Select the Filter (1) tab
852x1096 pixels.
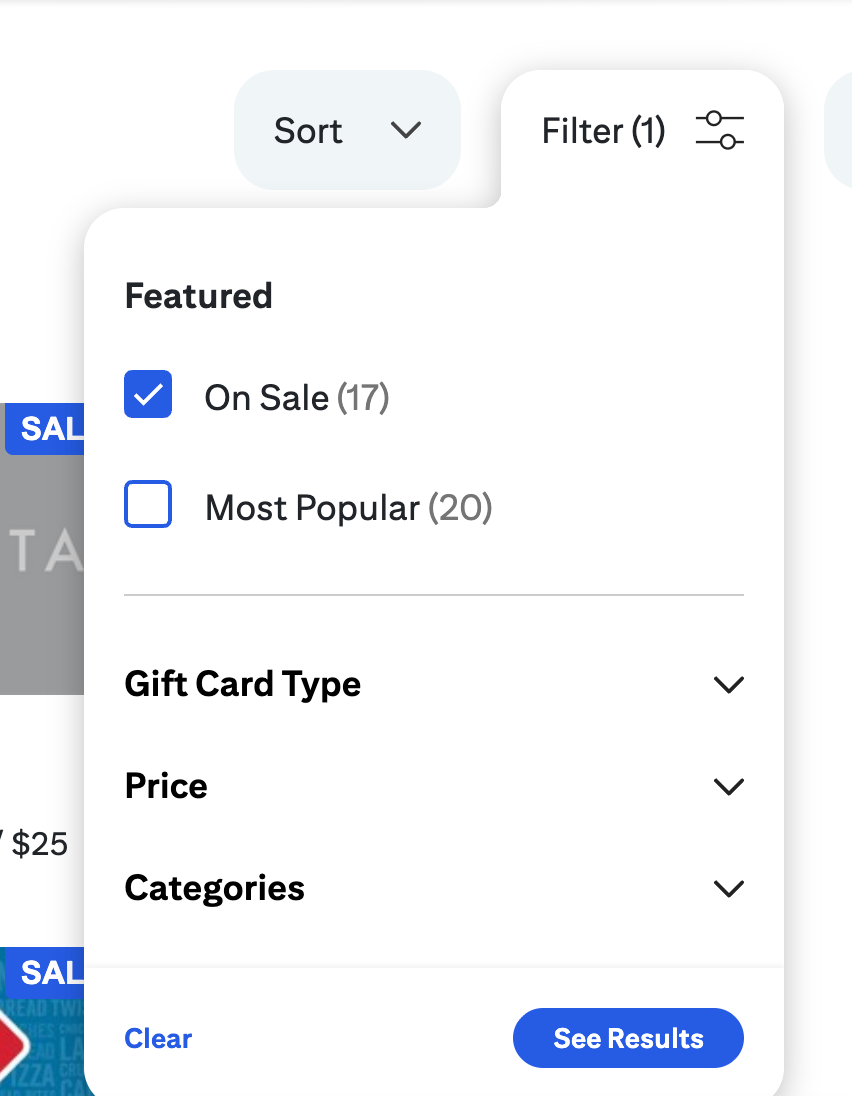tap(603, 130)
